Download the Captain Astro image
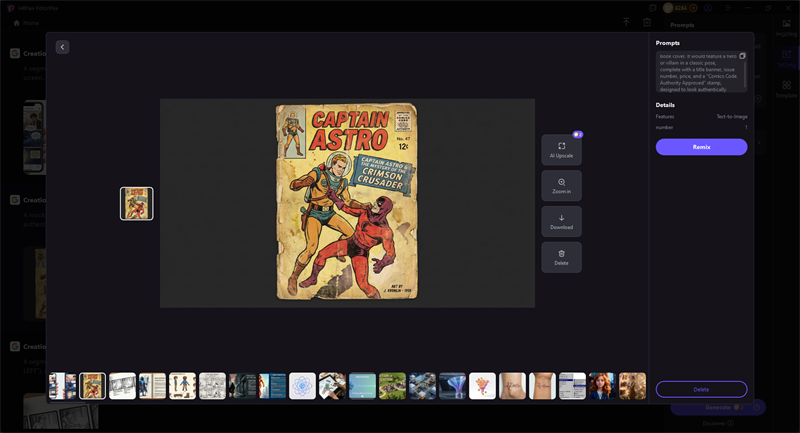Image resolution: width=800 pixels, height=433 pixels. click(x=561, y=222)
